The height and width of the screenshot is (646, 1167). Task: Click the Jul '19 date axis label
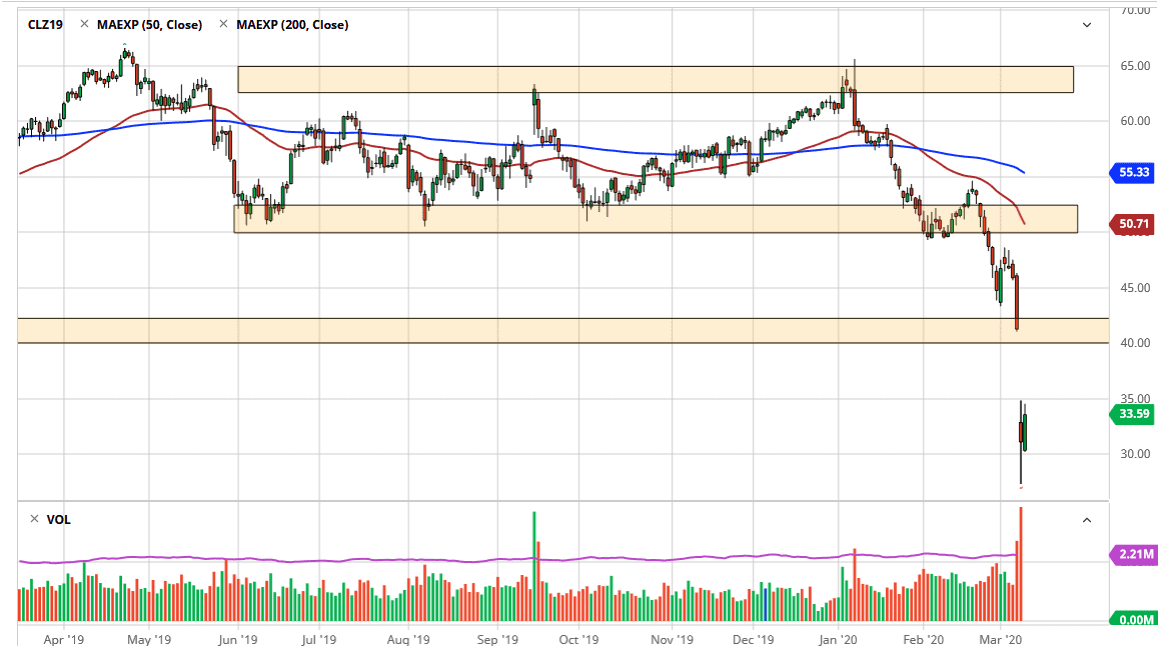pyautogui.click(x=319, y=639)
